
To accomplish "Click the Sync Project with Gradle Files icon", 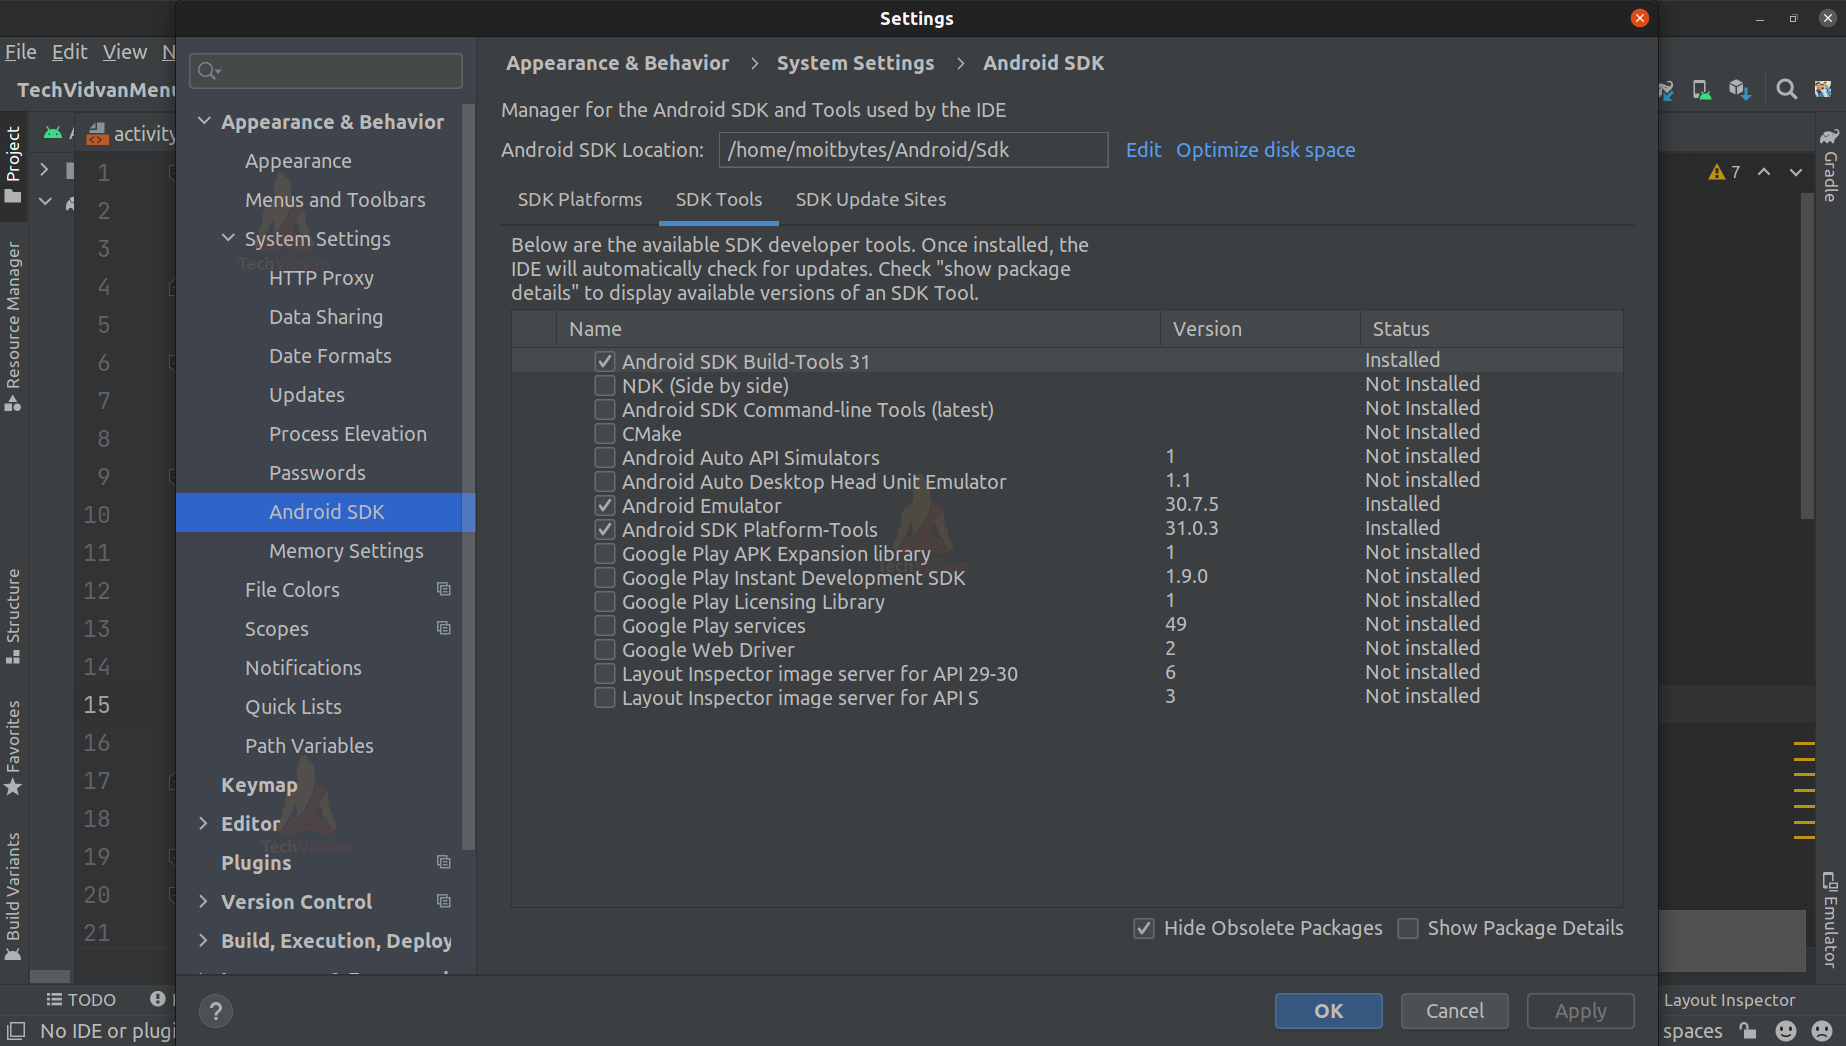I will [1667, 90].
